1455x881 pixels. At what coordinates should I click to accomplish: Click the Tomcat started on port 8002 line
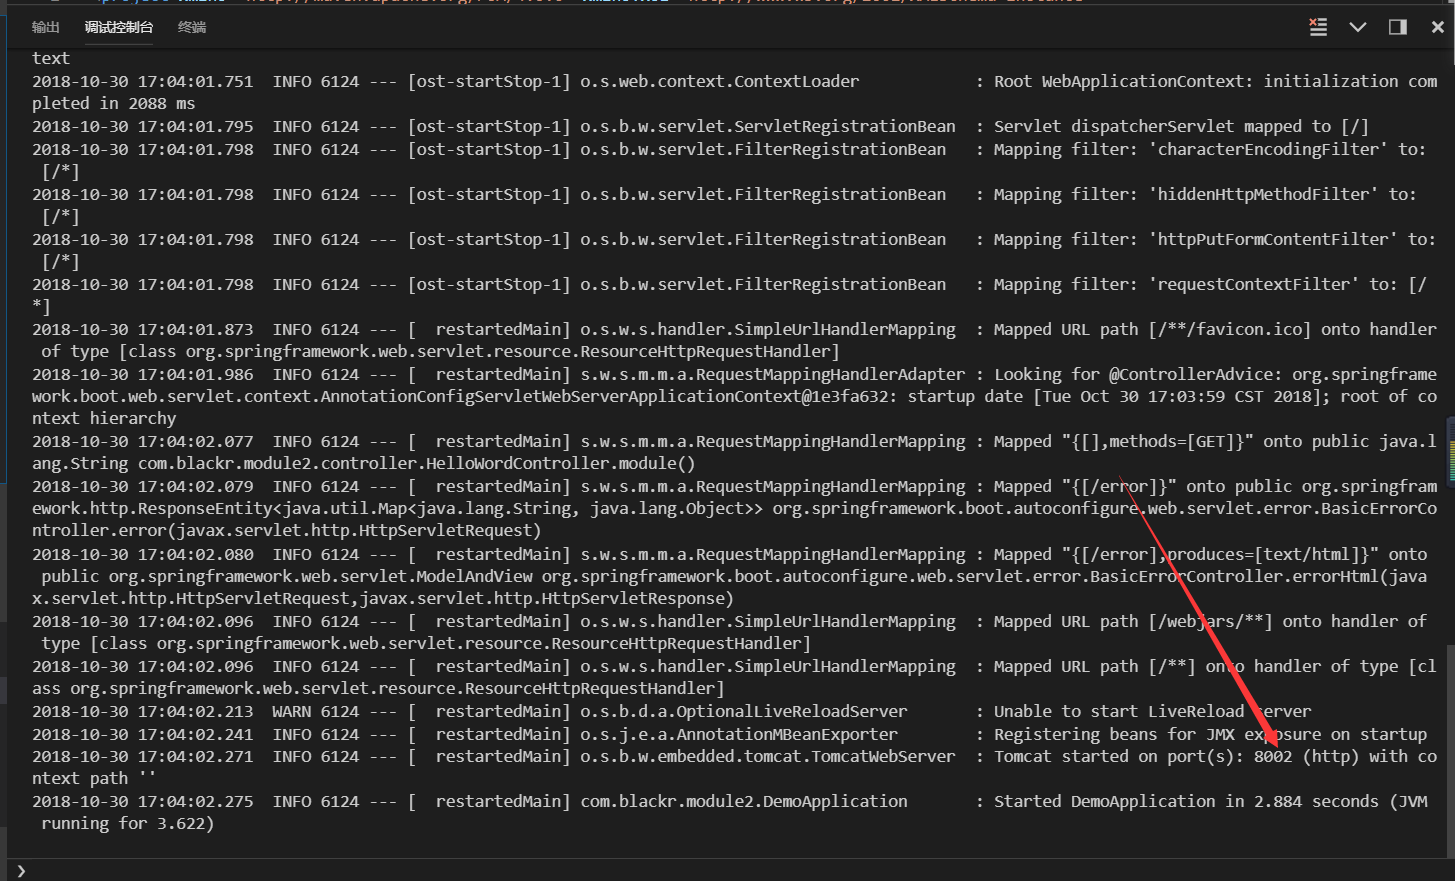pos(700,756)
